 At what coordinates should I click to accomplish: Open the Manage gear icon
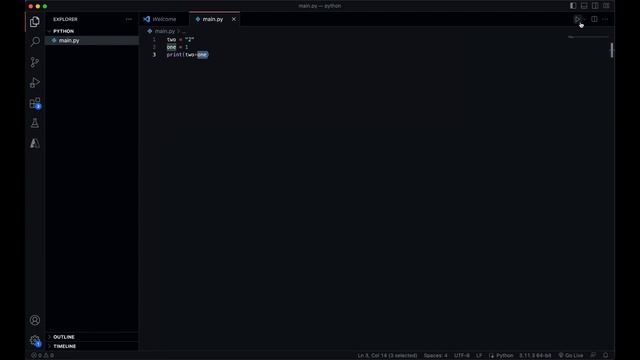pyautogui.click(x=35, y=340)
